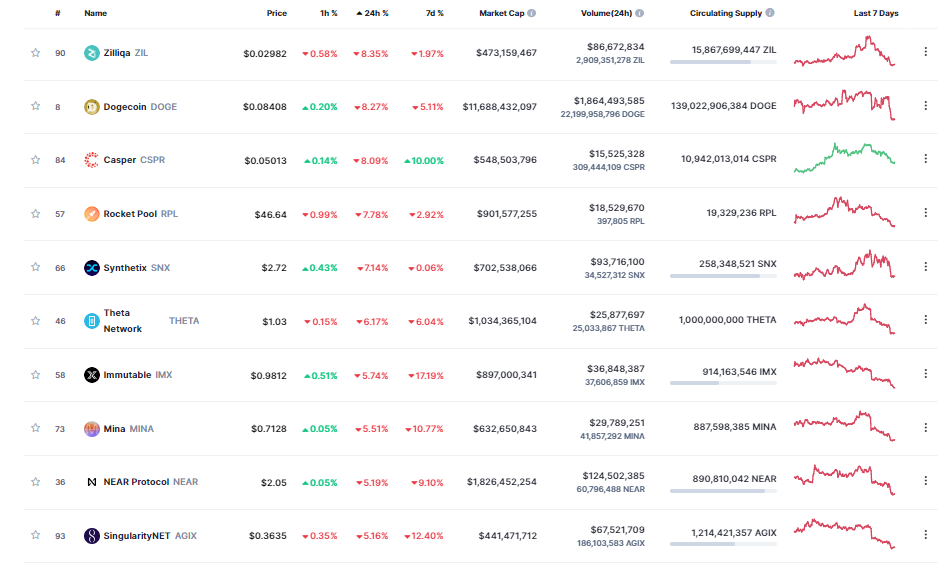The height and width of the screenshot is (569, 948).
Task: Sort by 1h % column
Action: click(328, 13)
